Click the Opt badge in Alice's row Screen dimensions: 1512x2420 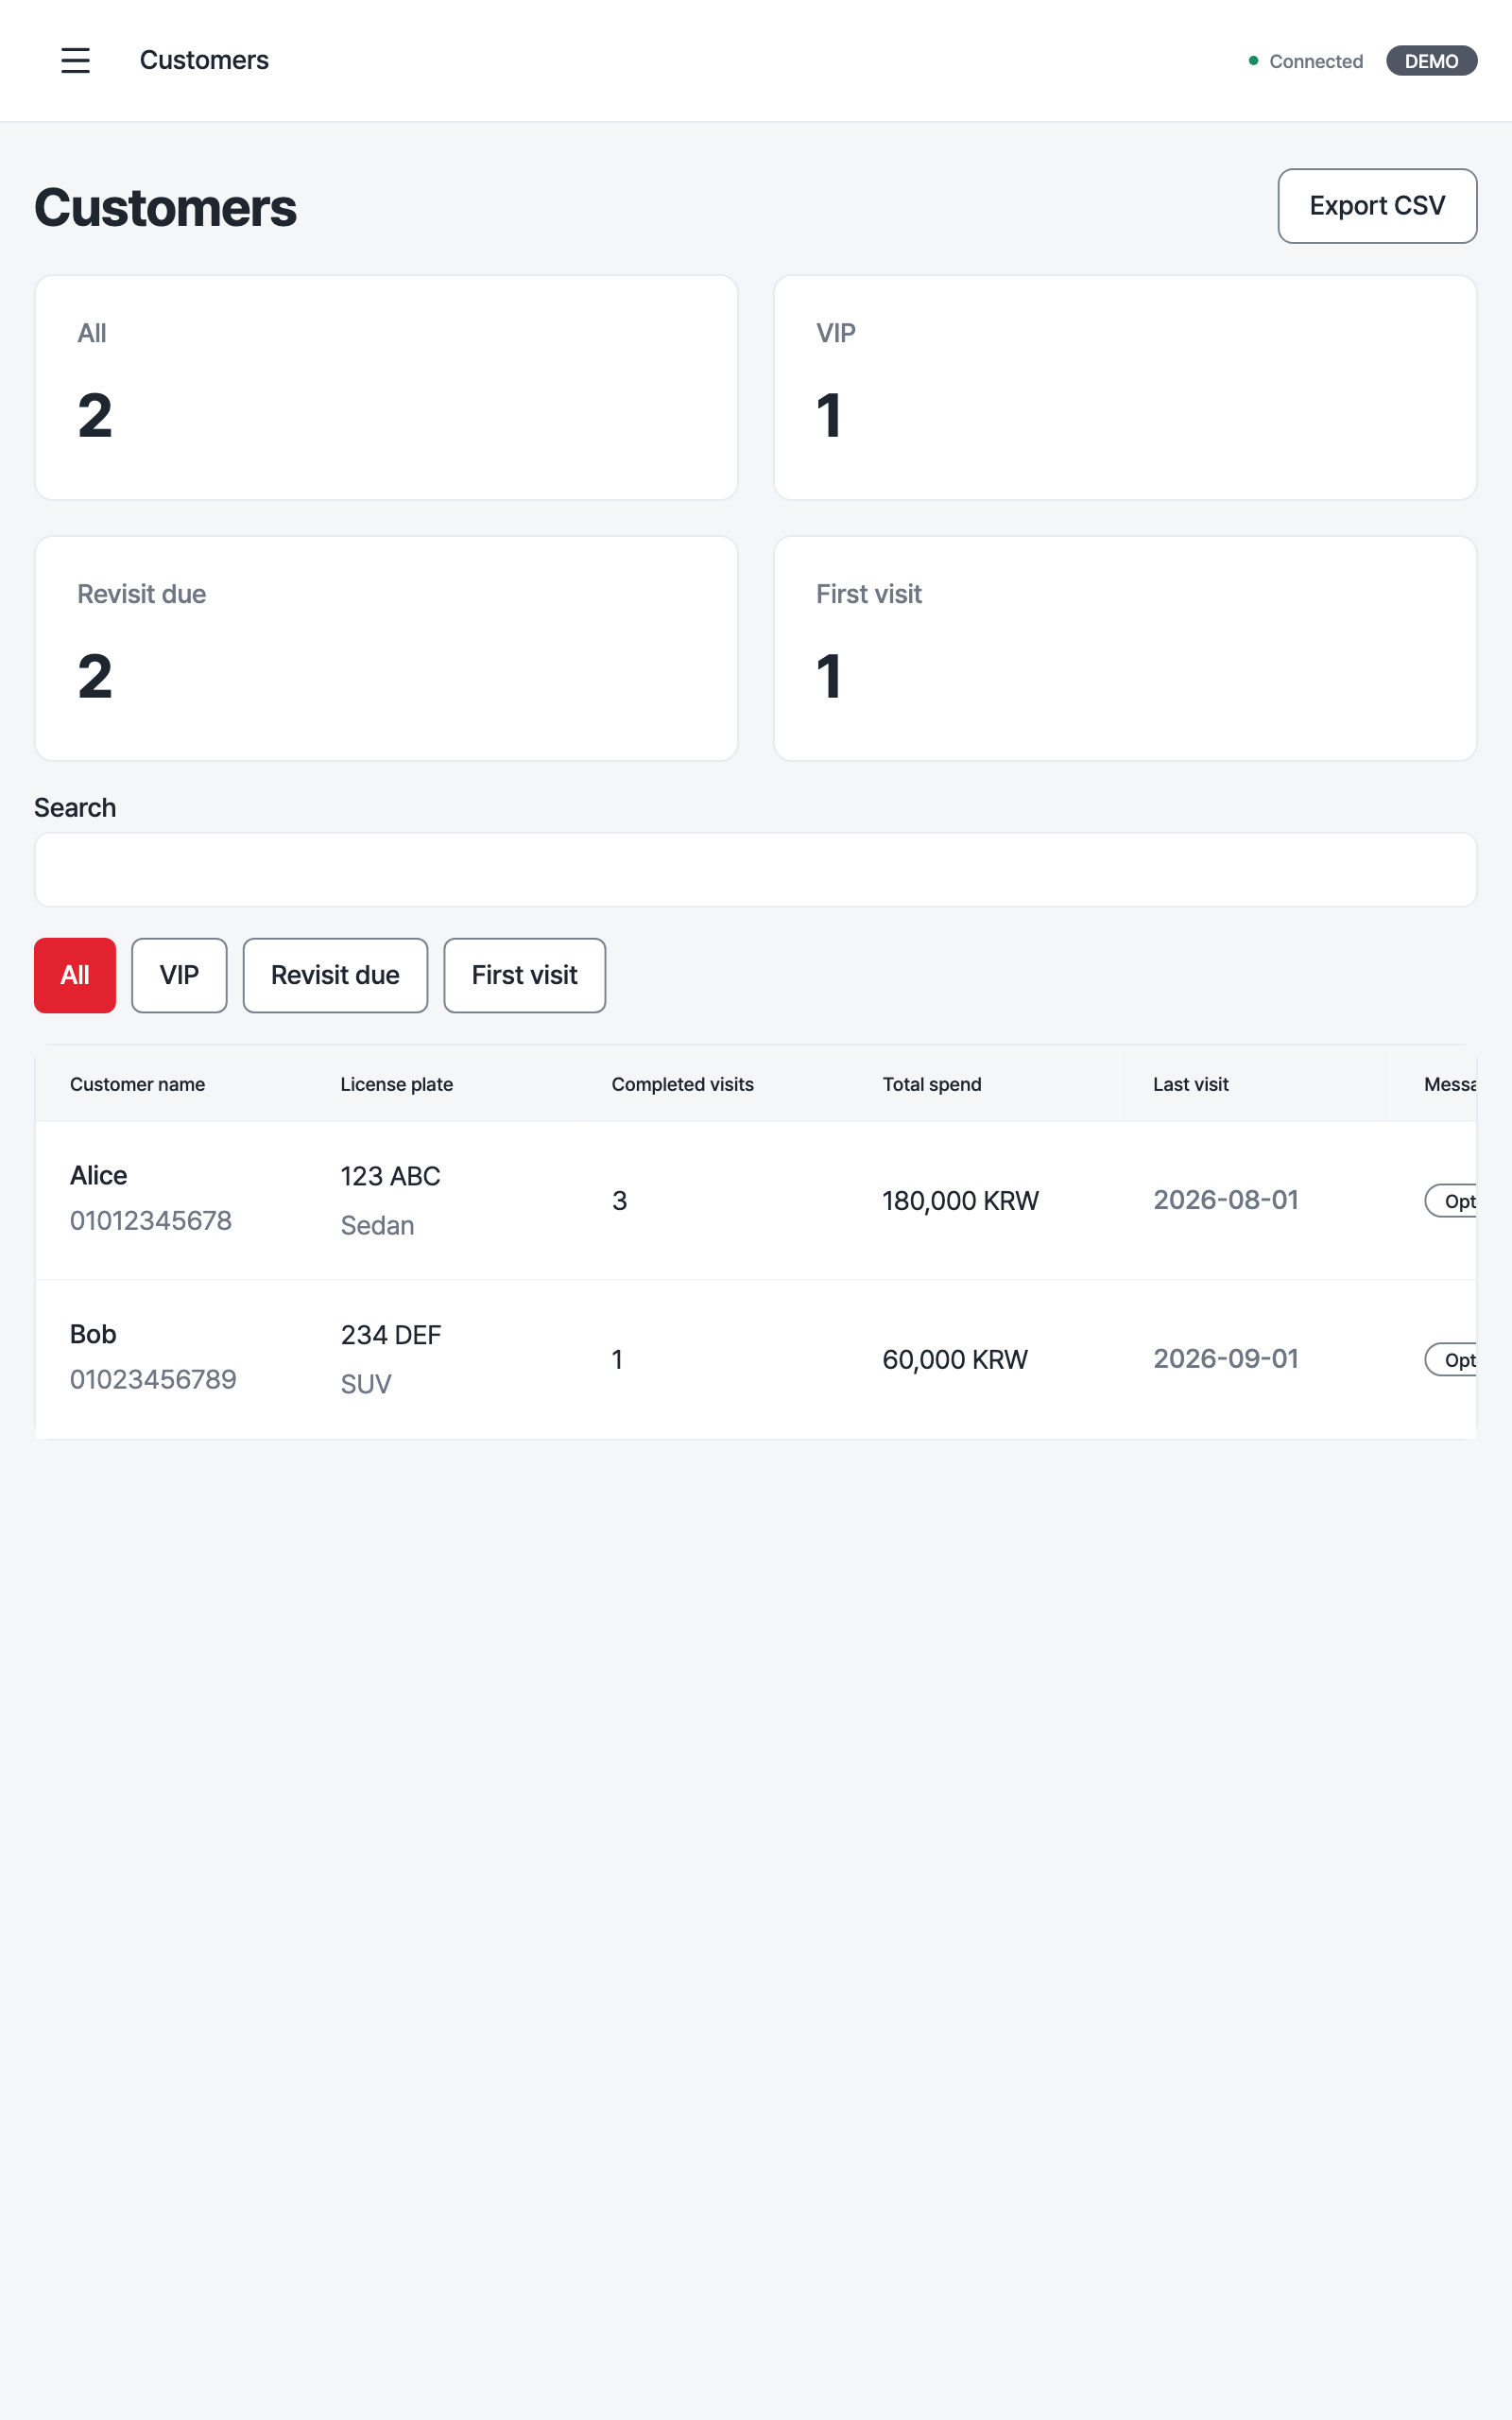pos(1451,1201)
